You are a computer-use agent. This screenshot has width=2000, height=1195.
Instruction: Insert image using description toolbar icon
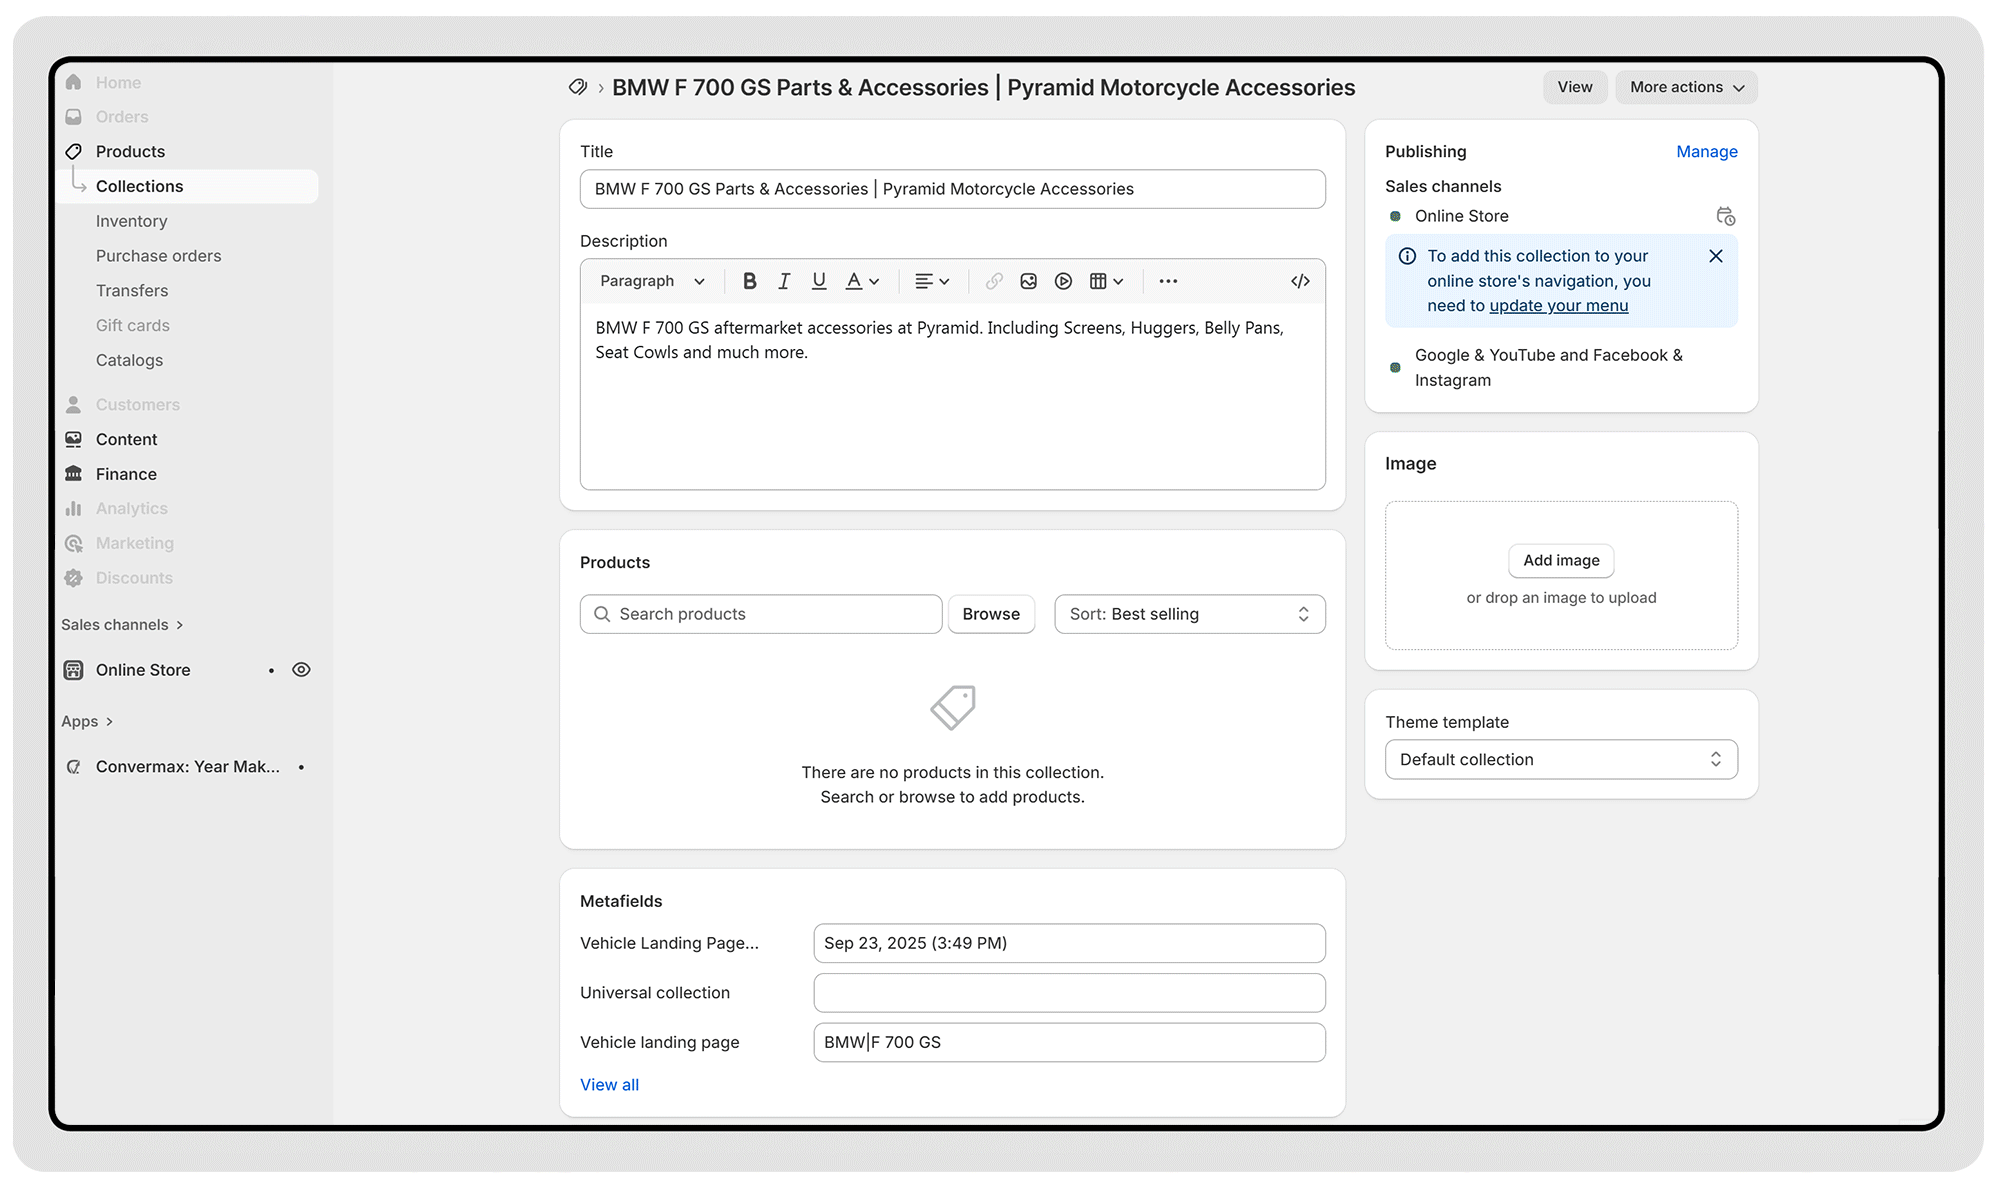[1028, 281]
